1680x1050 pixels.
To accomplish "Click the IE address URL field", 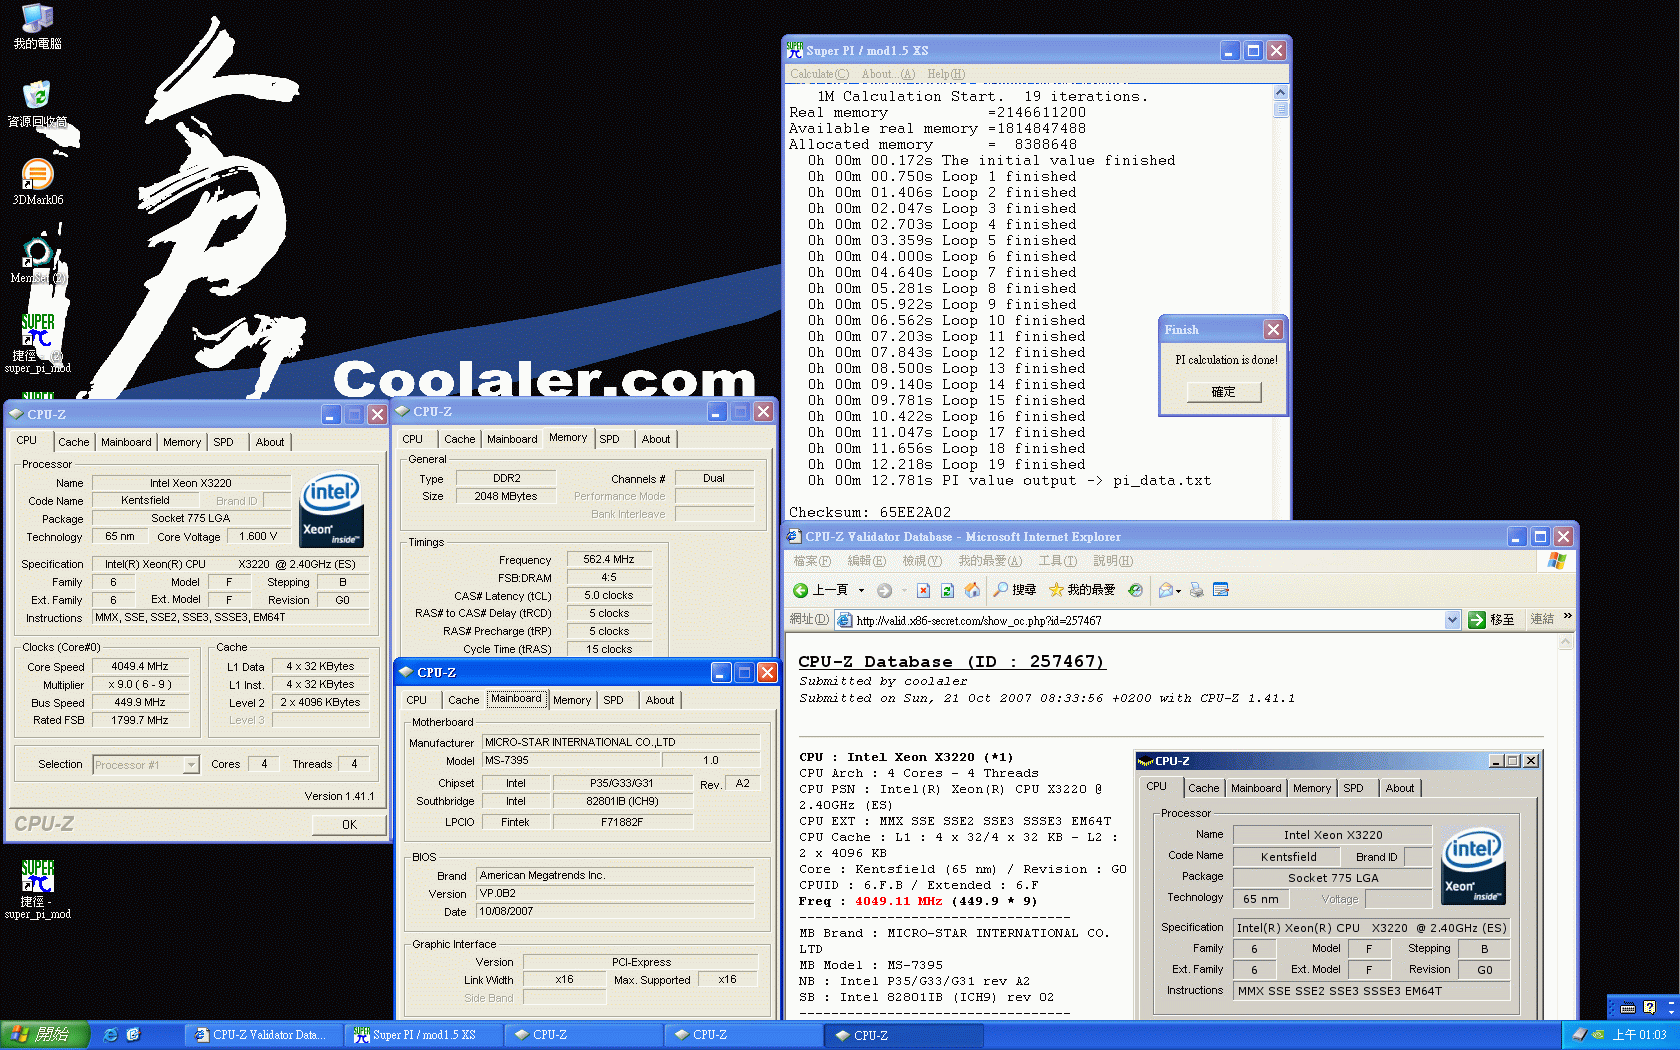I will [1146, 620].
